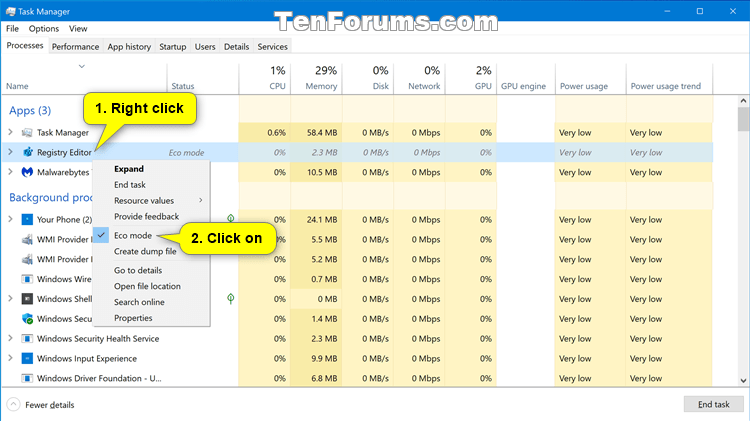Click the green leaf icon on Your Phone row
Screen dimensions: 750x421
coord(231,219)
